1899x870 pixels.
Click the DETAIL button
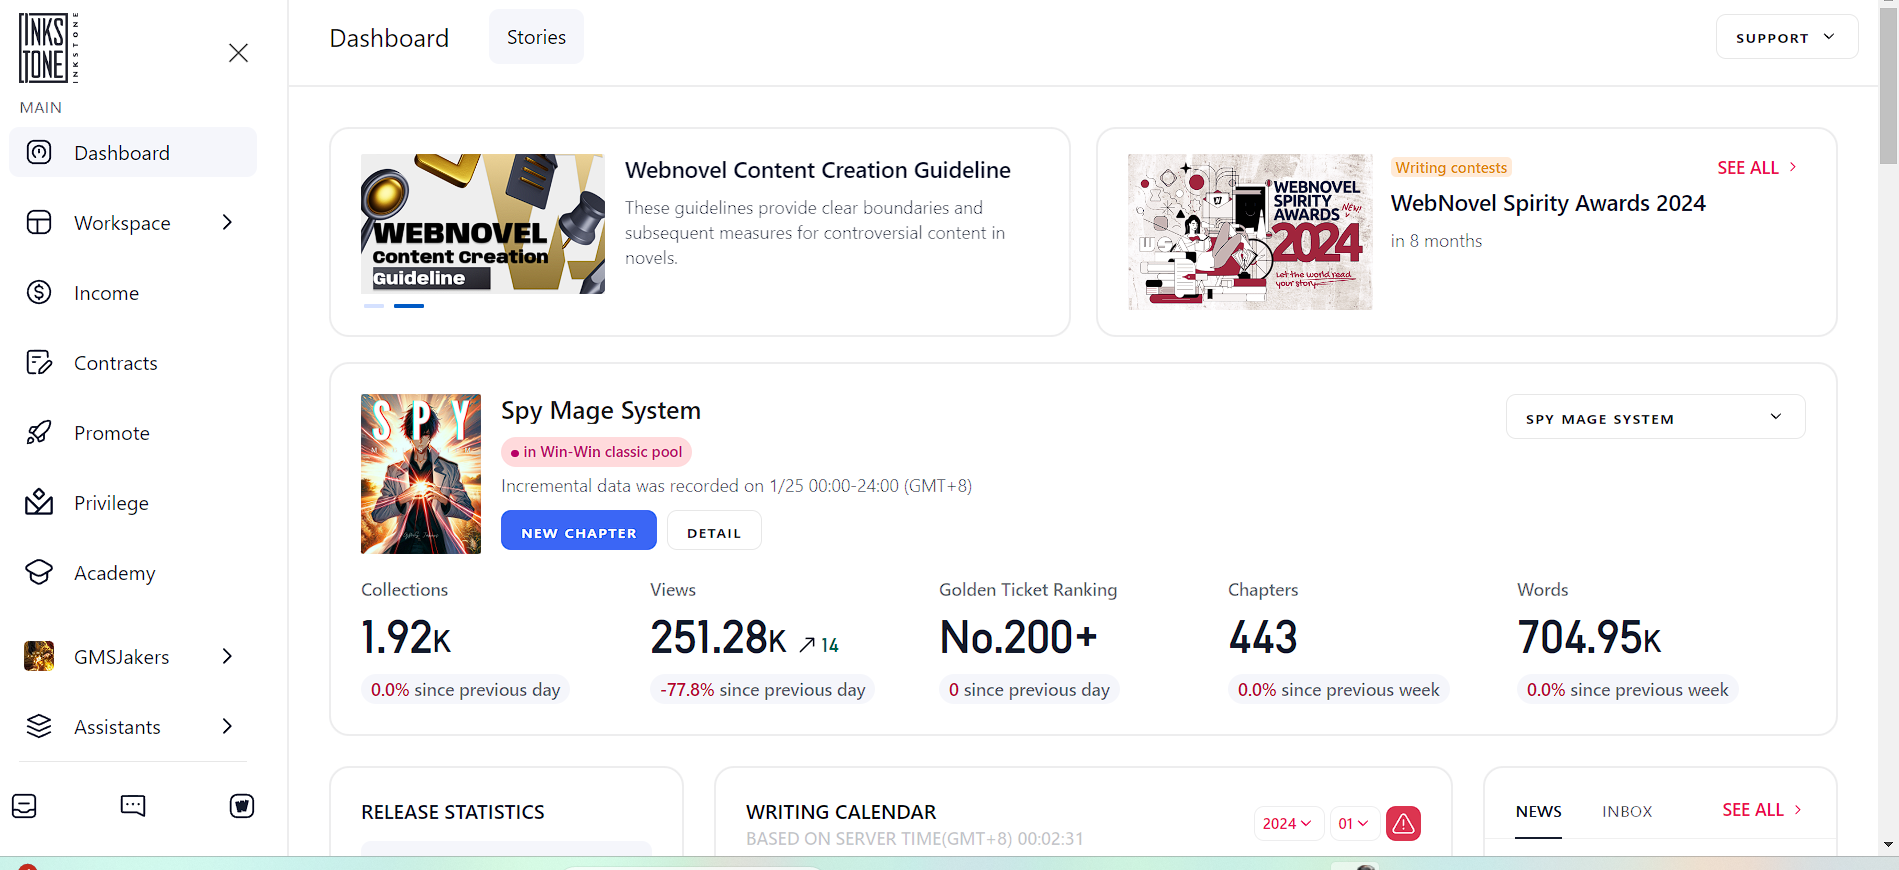[714, 532]
